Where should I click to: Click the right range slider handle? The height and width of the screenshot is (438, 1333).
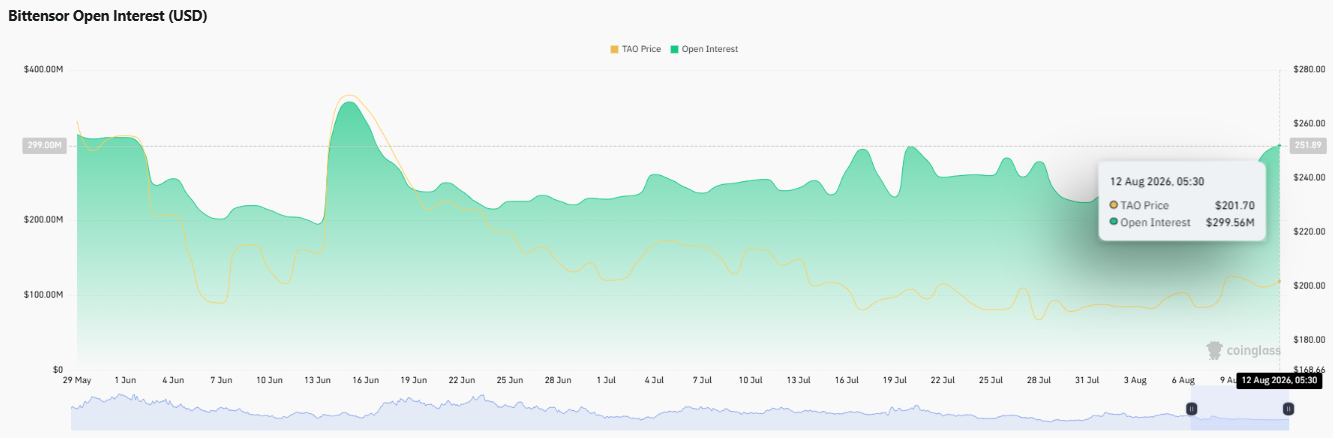(1288, 408)
